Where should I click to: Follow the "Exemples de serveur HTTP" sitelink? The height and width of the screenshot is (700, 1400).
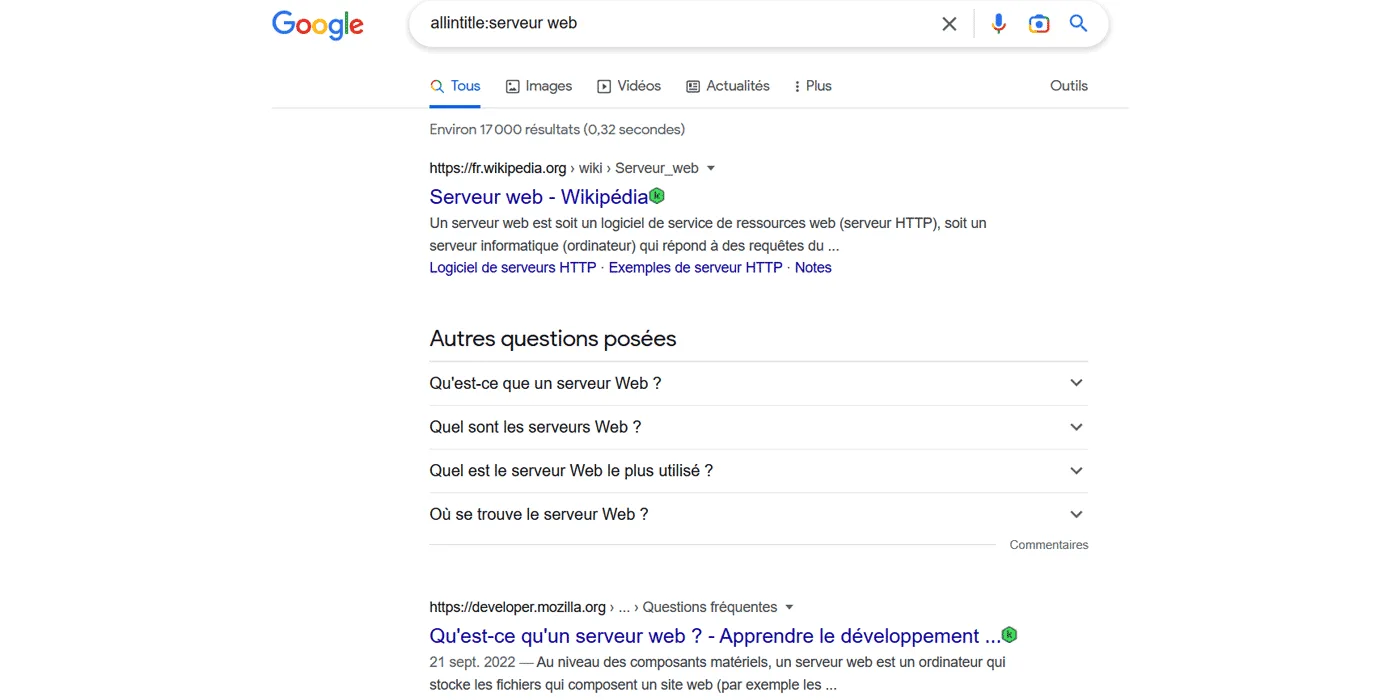coord(695,268)
